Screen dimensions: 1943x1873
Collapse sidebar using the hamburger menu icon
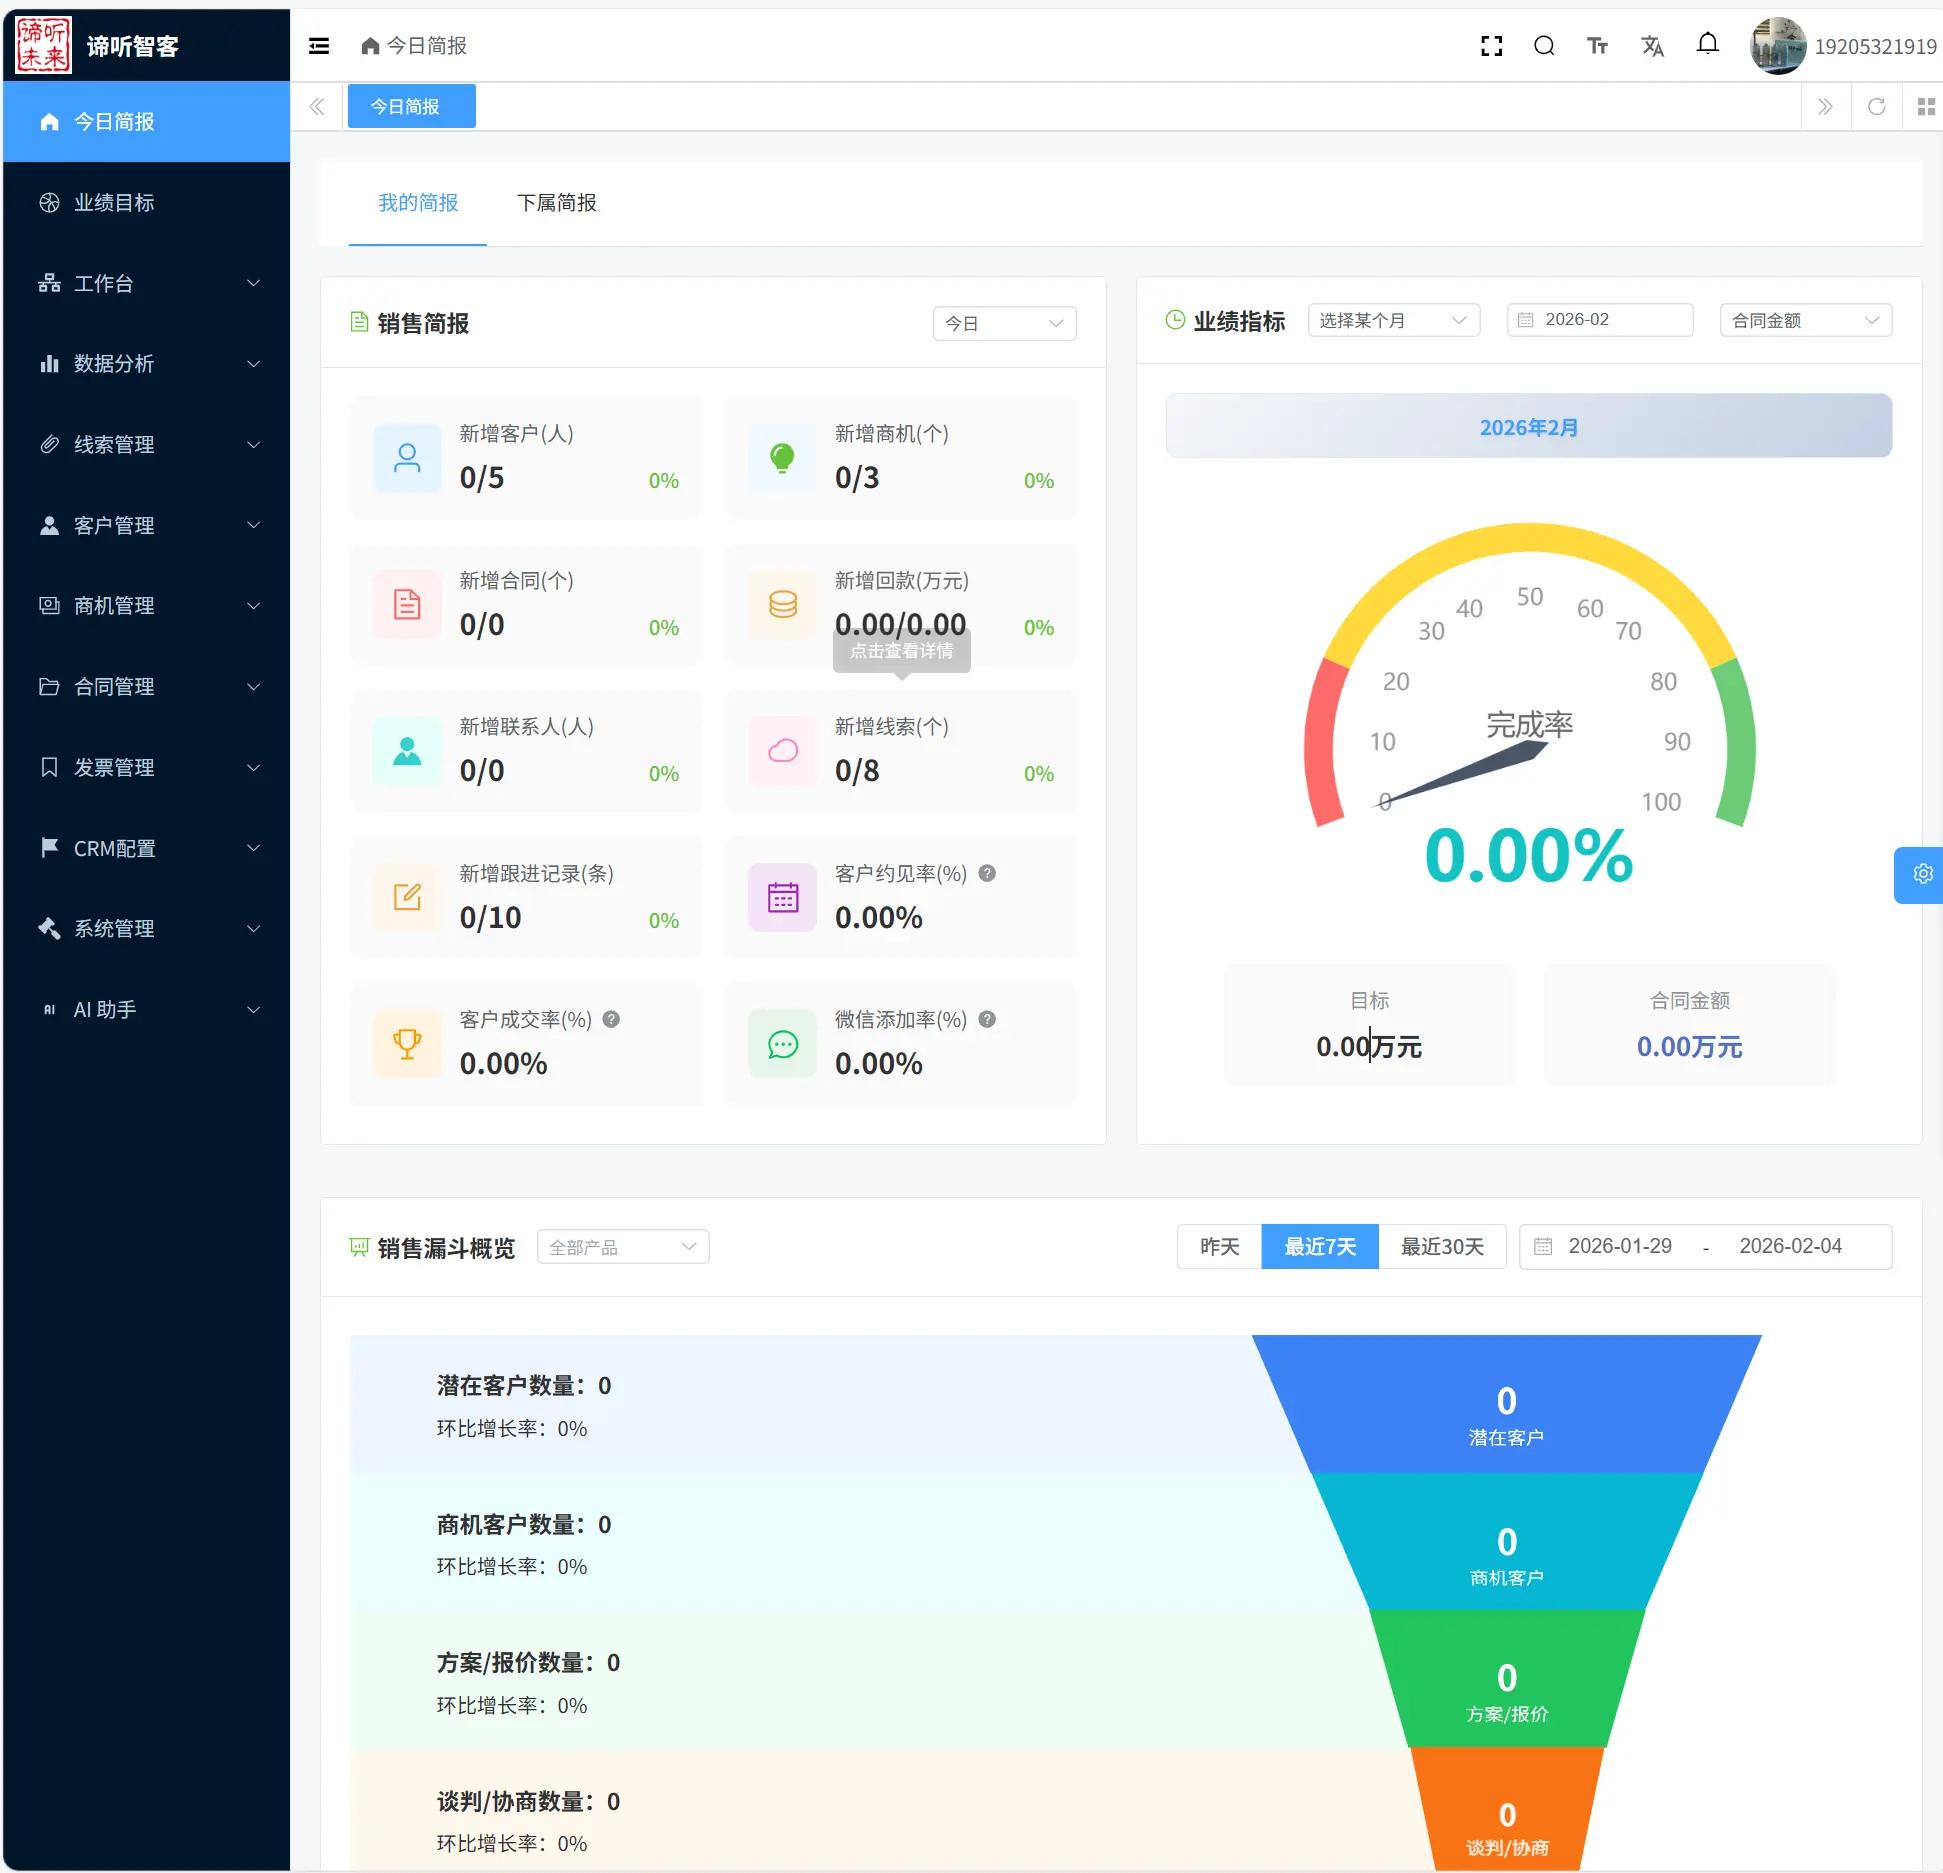[x=319, y=46]
